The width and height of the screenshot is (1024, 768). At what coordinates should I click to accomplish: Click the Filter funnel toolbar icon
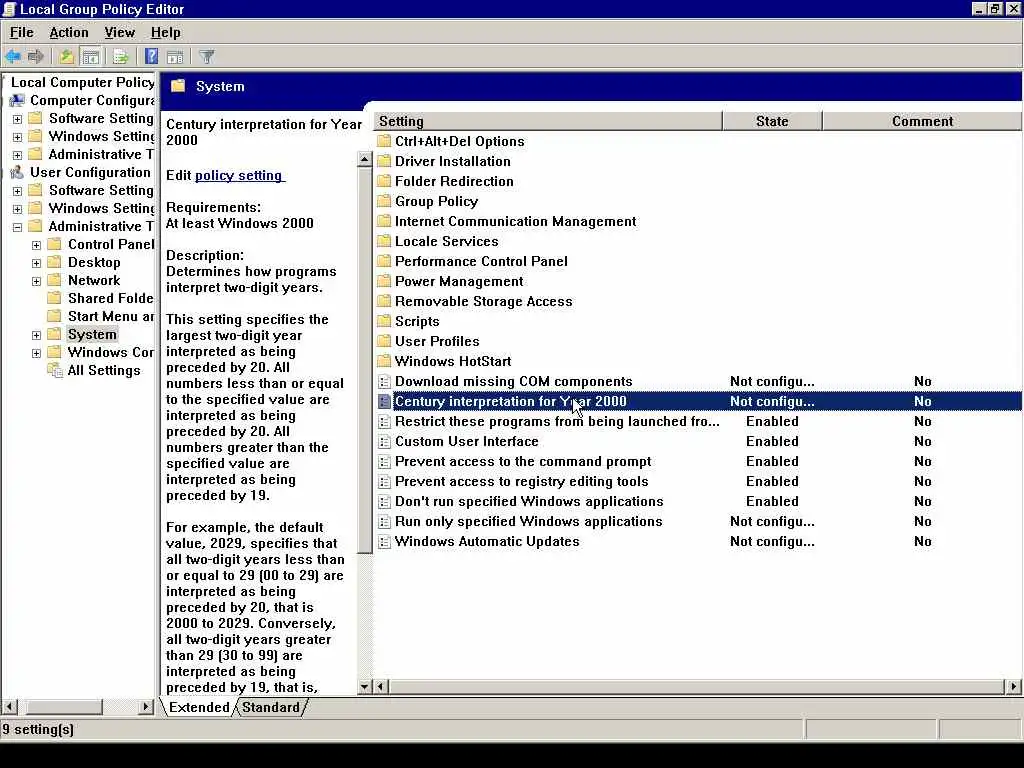(x=207, y=57)
